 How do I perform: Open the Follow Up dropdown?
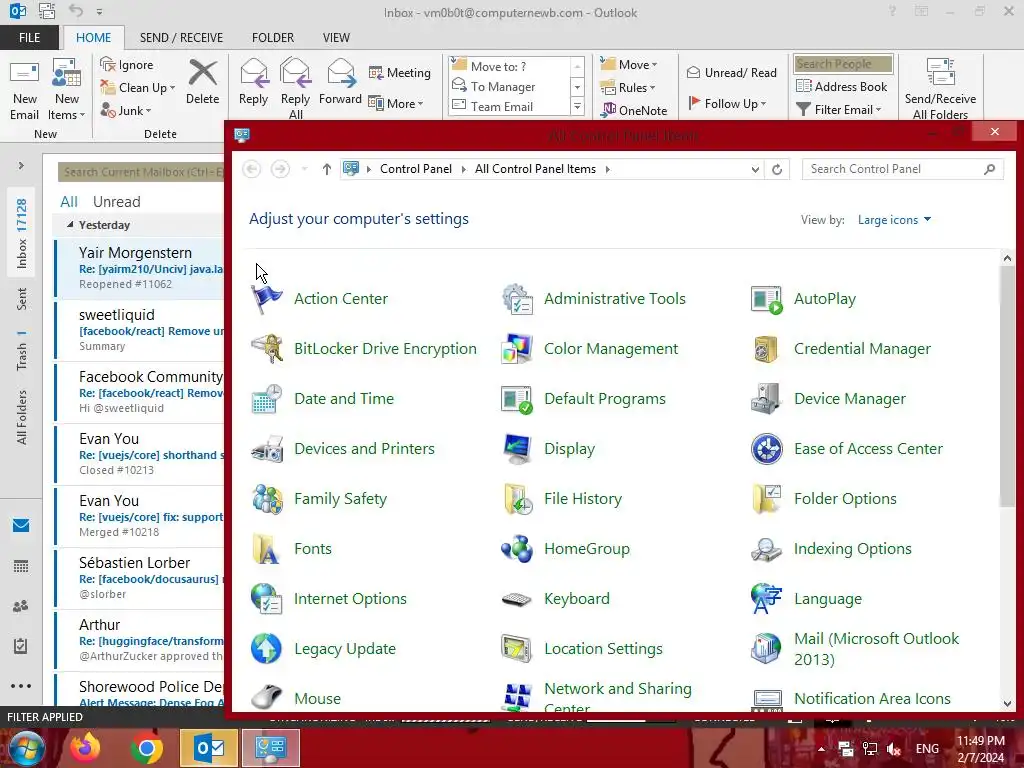(x=727, y=103)
